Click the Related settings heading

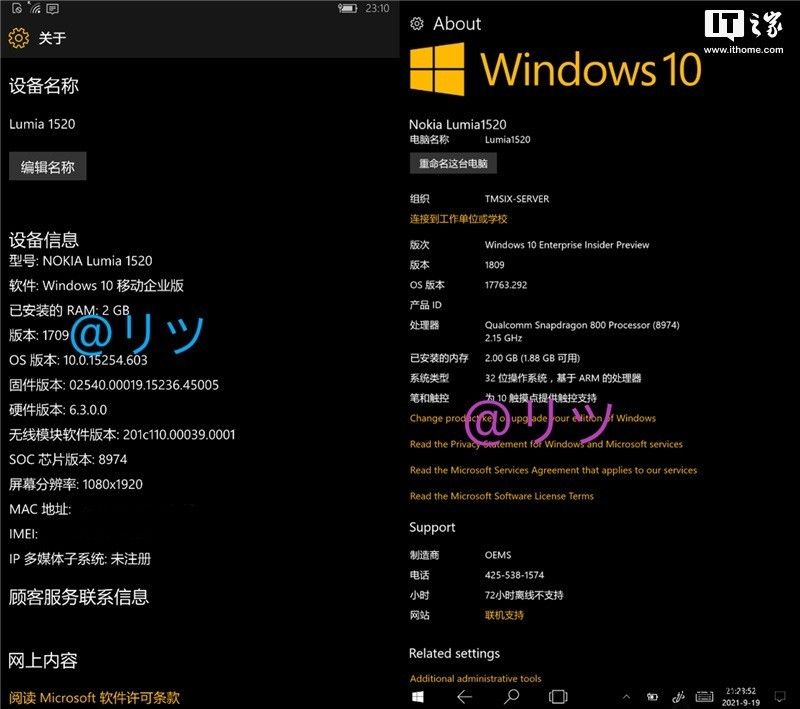coord(455,653)
